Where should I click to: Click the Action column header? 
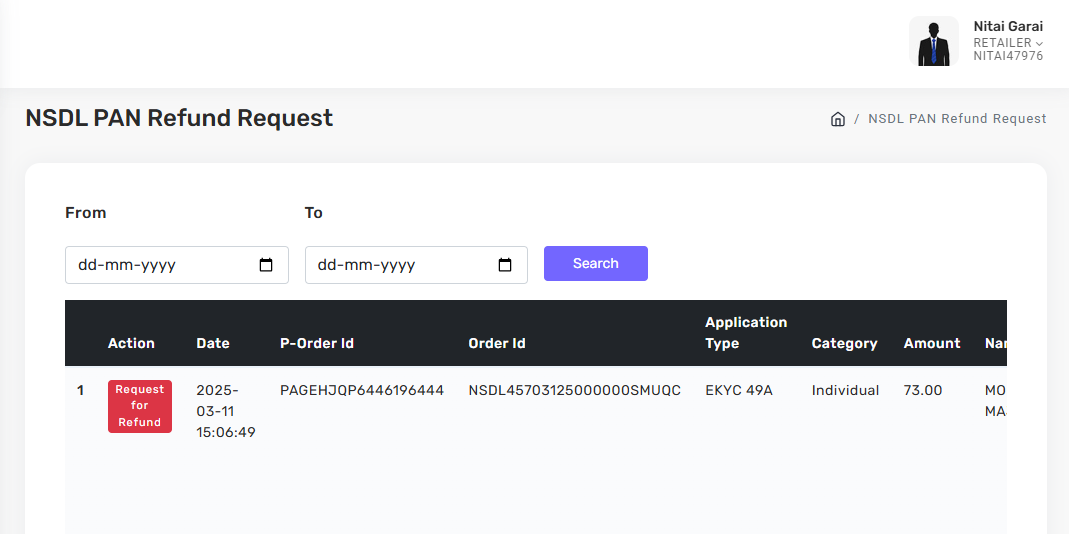coord(131,343)
